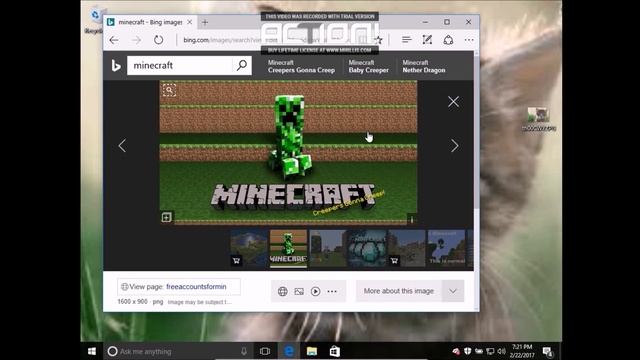The height and width of the screenshot is (360, 640).
Task: Open a new browser tab
Action: tap(205, 22)
